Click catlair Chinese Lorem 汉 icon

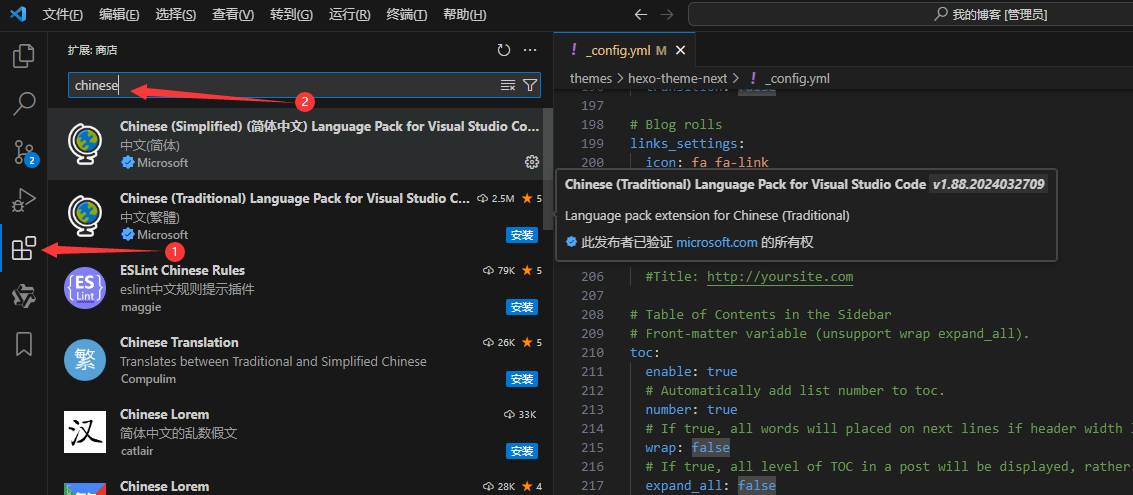[x=85, y=431]
